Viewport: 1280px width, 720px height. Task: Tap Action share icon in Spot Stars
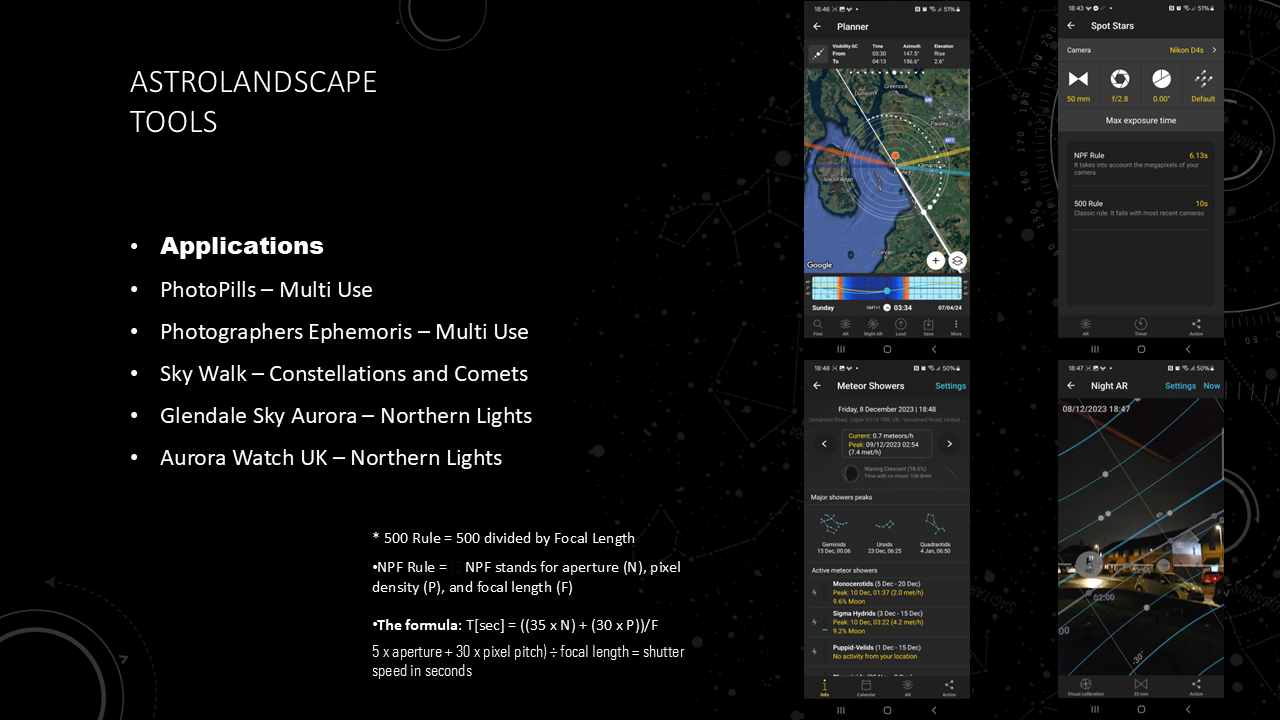1196,326
